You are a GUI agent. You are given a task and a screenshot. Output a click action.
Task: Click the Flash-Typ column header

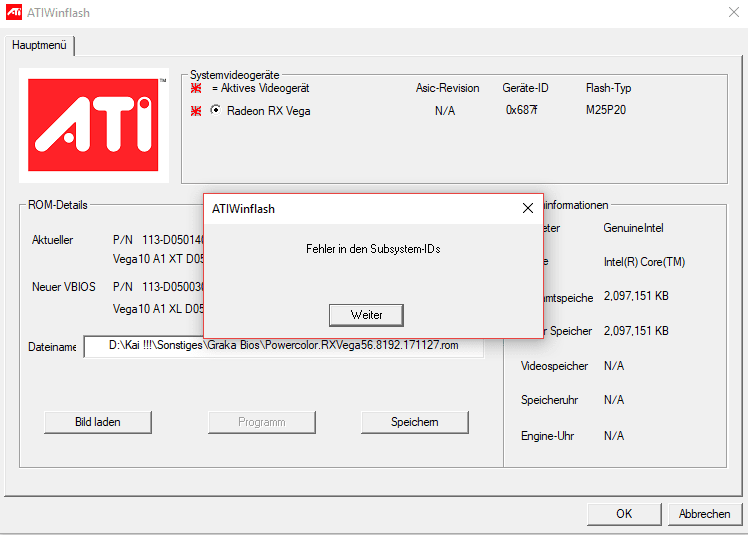[x=608, y=88]
